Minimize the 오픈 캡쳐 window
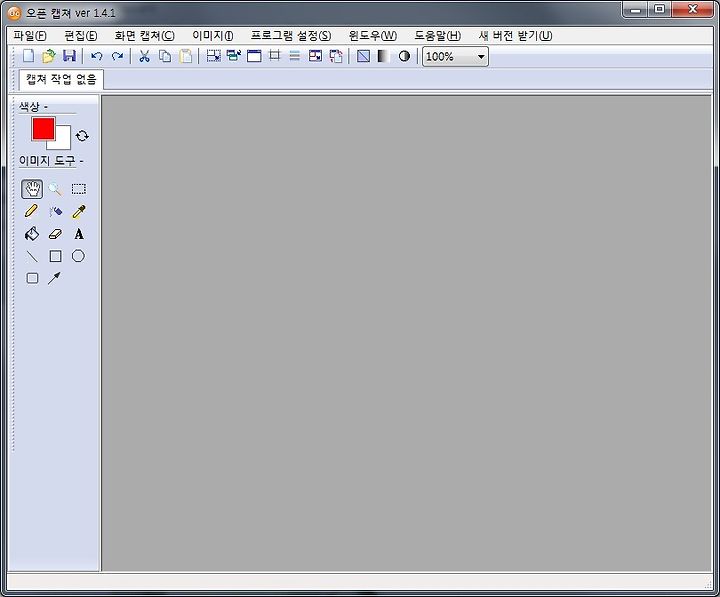Image resolution: width=720 pixels, height=597 pixels. (x=636, y=10)
